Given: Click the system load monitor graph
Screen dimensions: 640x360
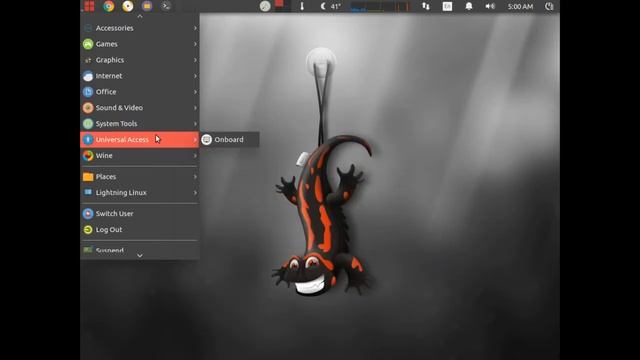Looking at the screenshot, I should click(380, 6).
